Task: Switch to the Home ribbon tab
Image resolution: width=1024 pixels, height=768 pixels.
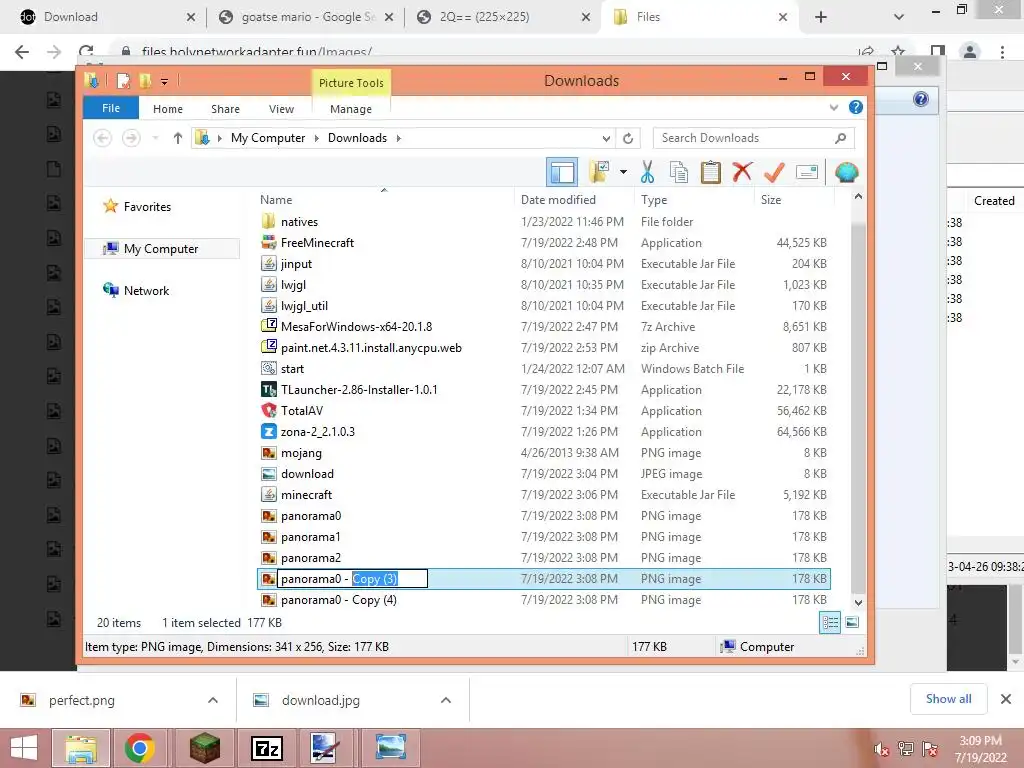Action: tap(168, 109)
